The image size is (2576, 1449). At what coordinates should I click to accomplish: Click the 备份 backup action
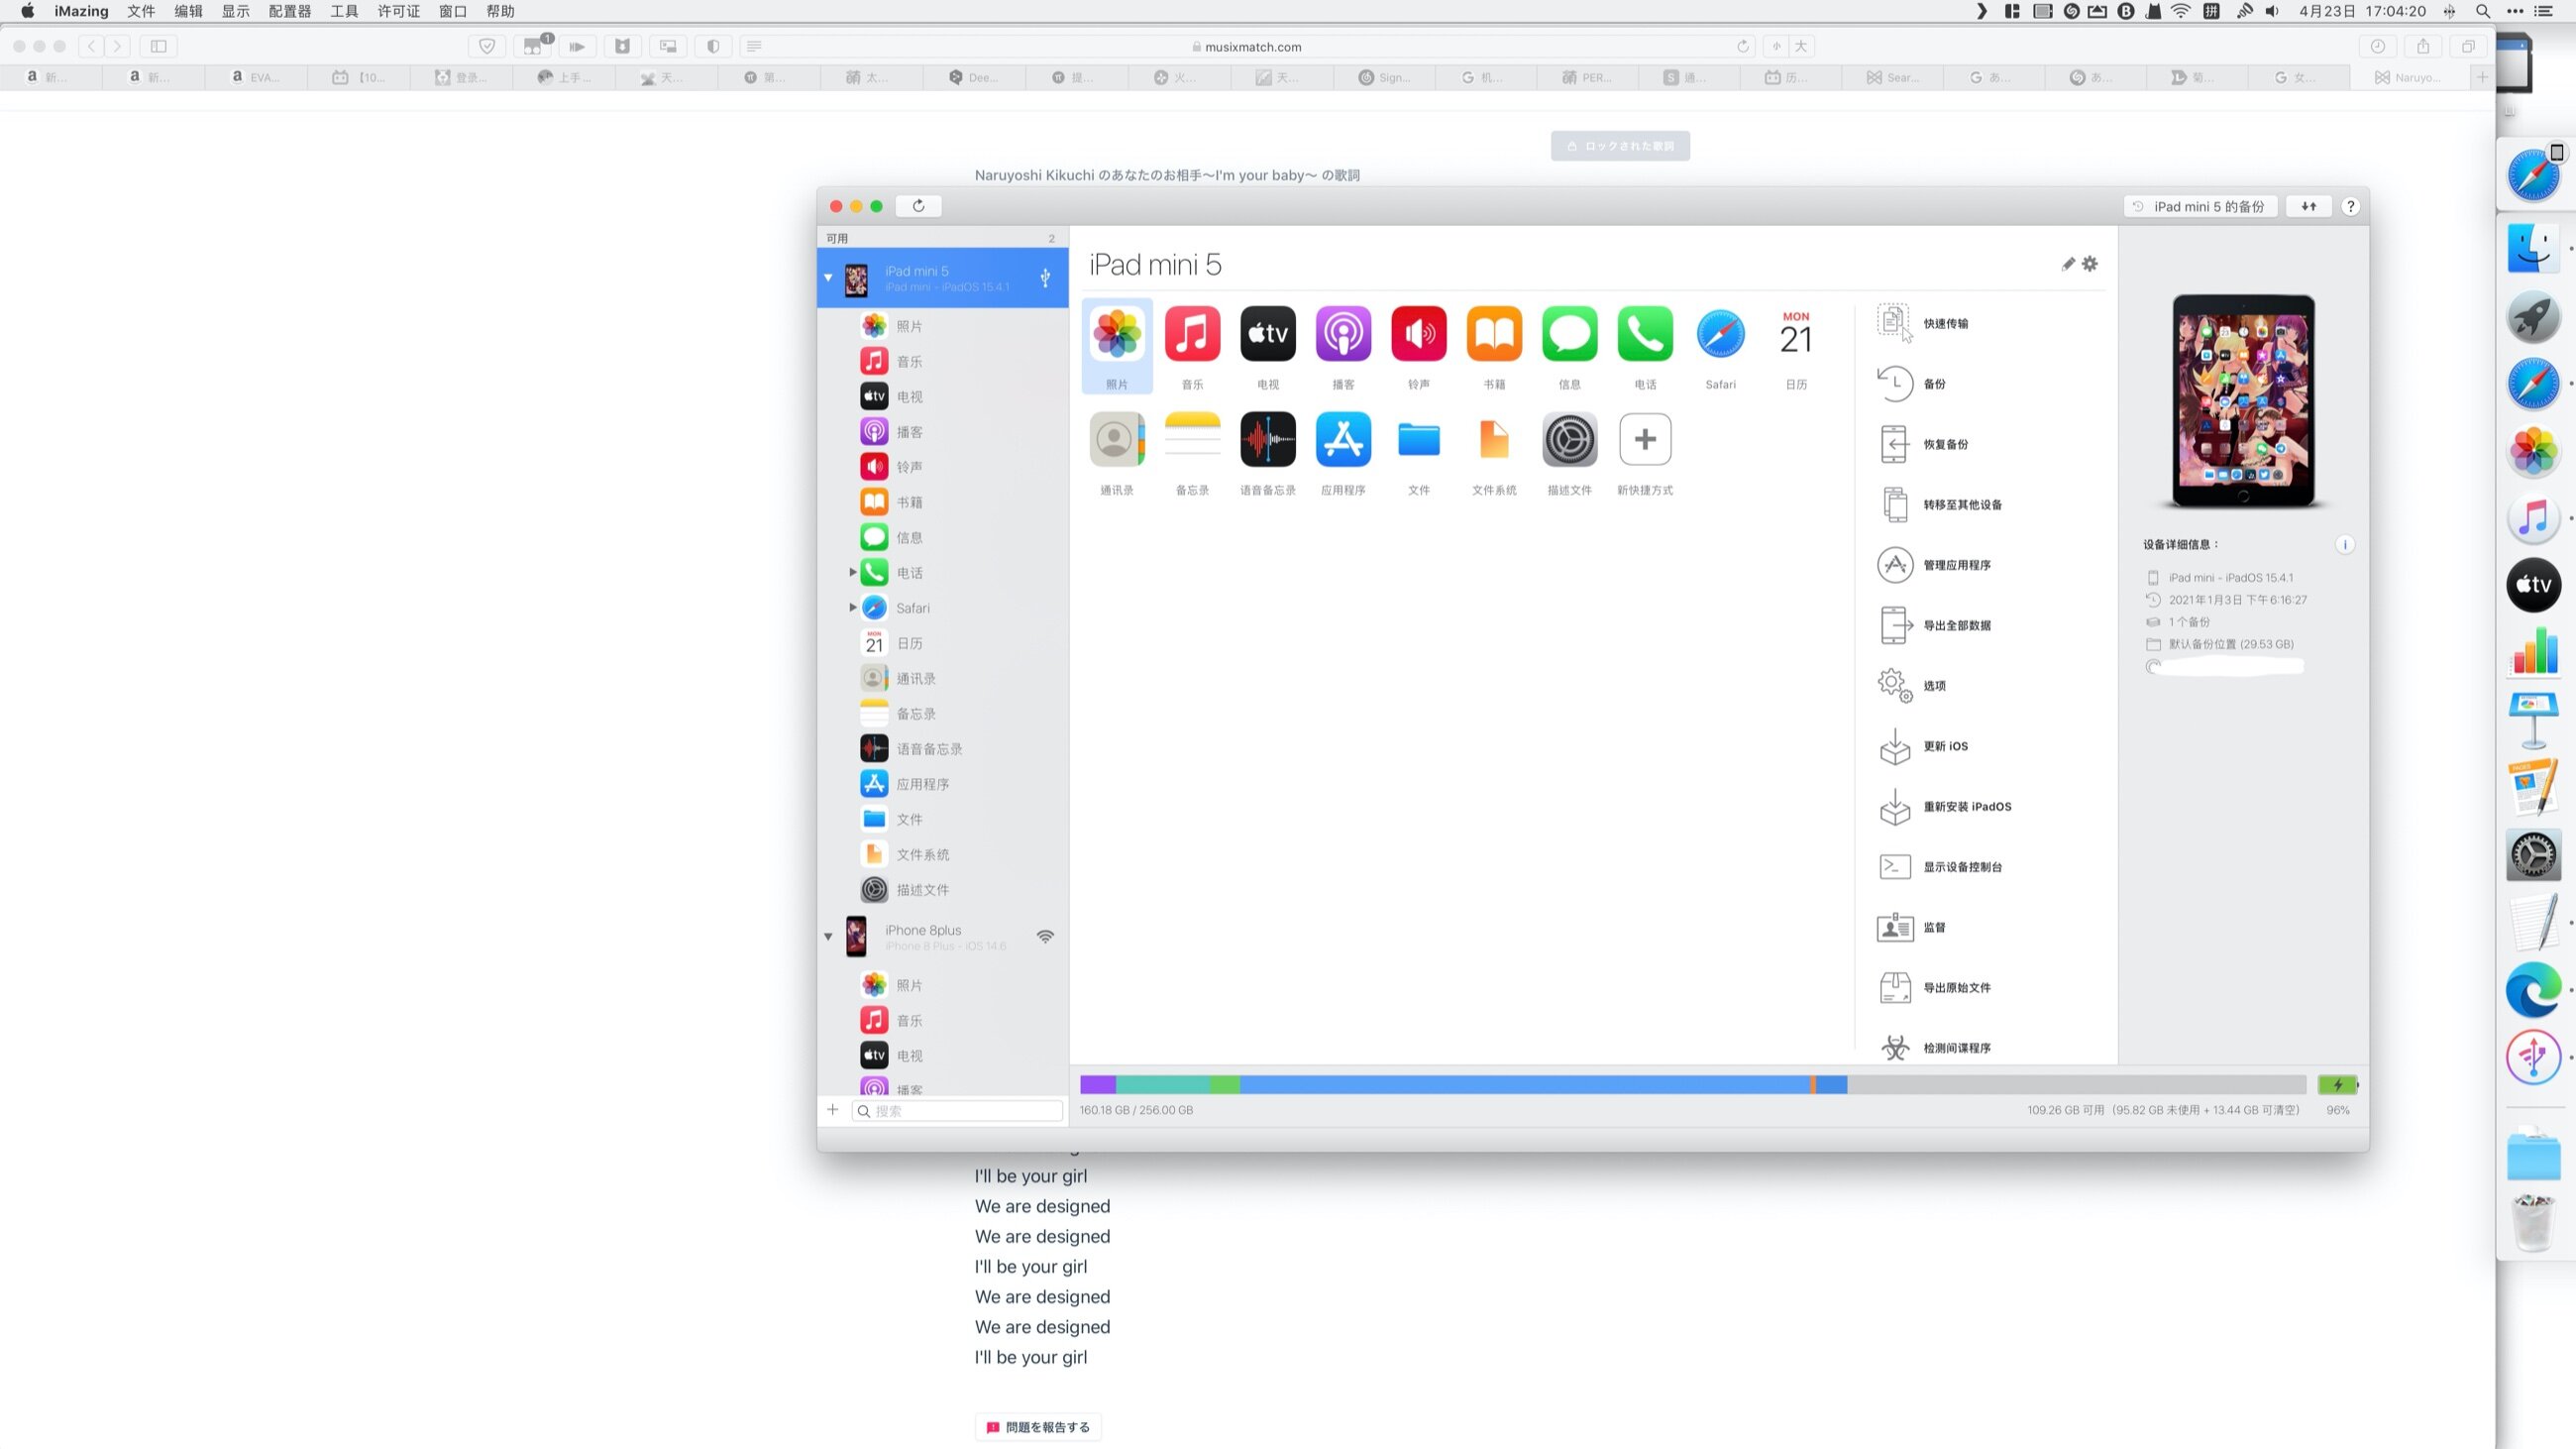pos(1912,384)
